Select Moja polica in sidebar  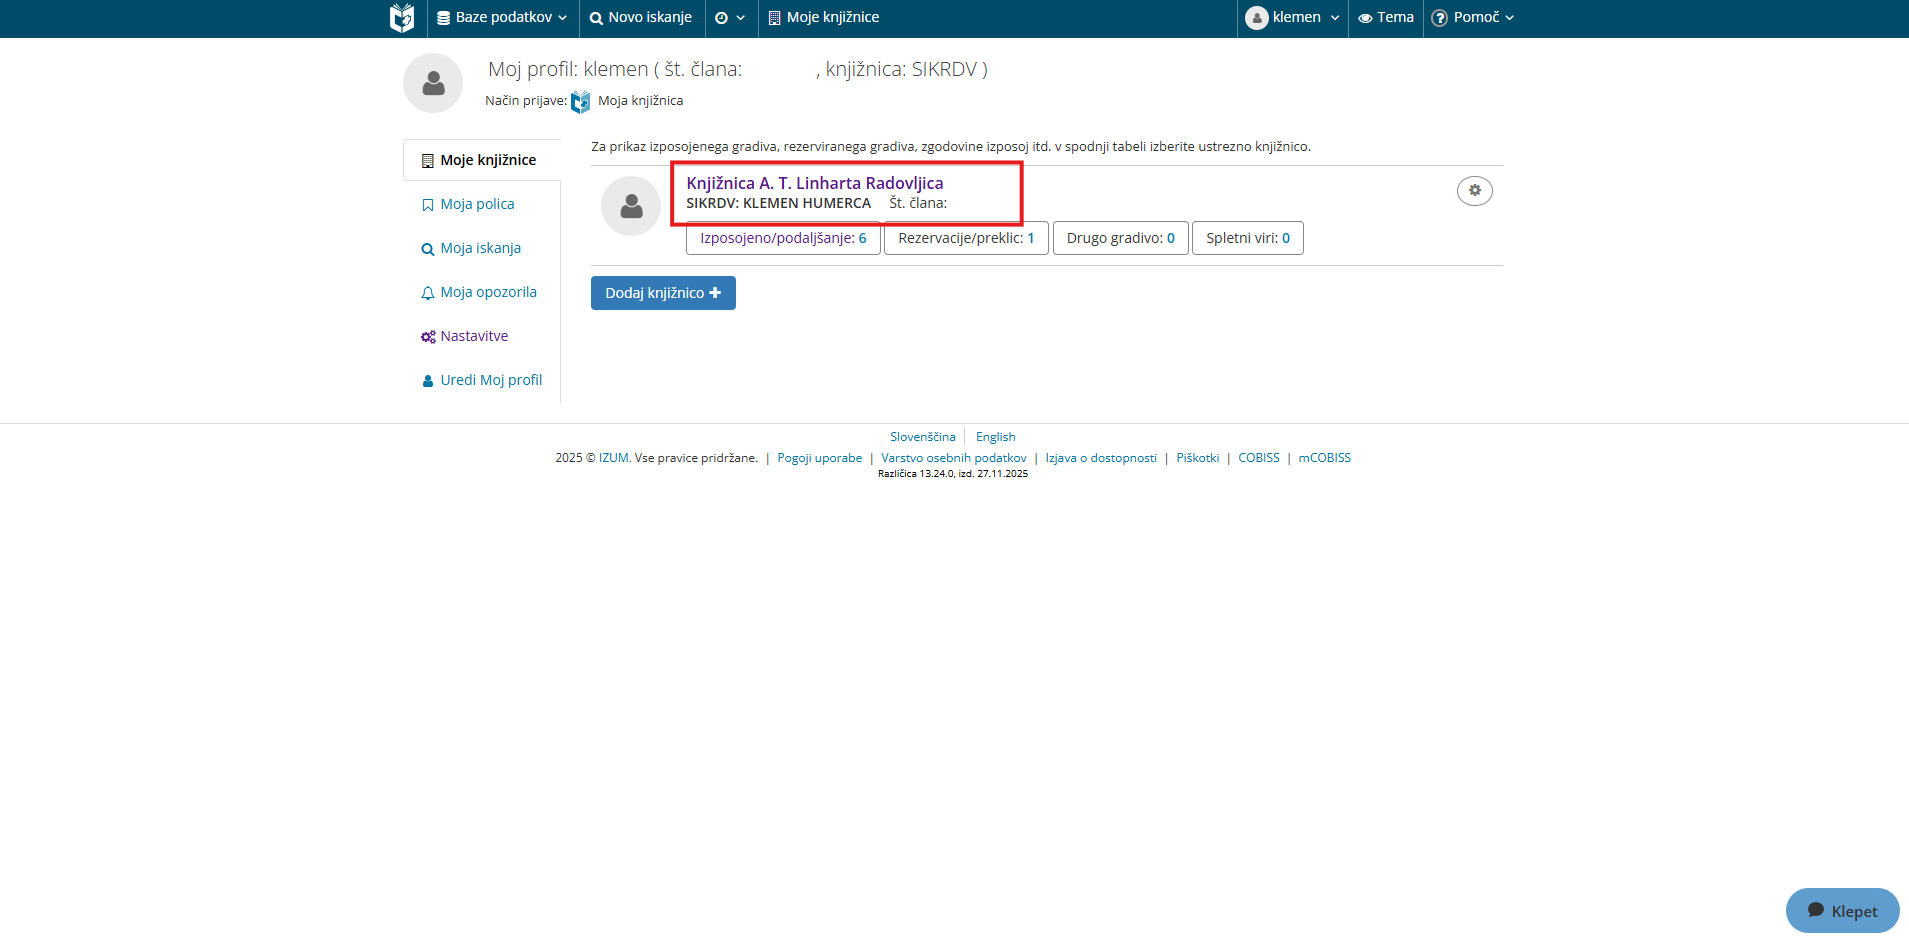click(x=477, y=204)
